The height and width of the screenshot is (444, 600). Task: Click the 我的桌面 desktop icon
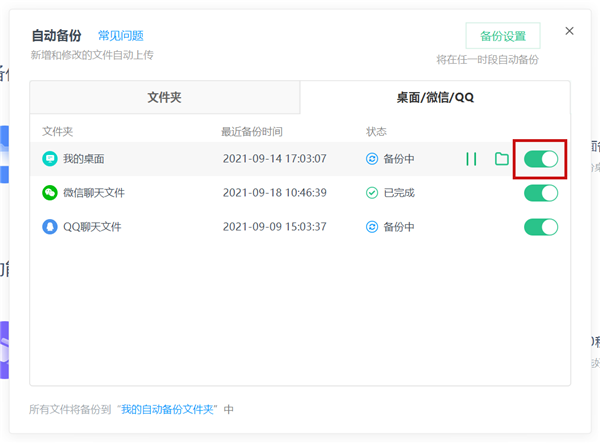(x=50, y=159)
